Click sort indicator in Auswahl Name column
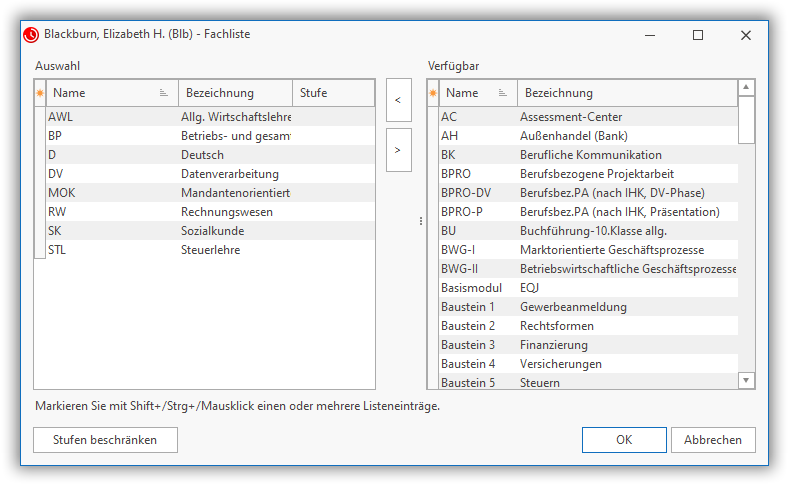 [x=164, y=93]
